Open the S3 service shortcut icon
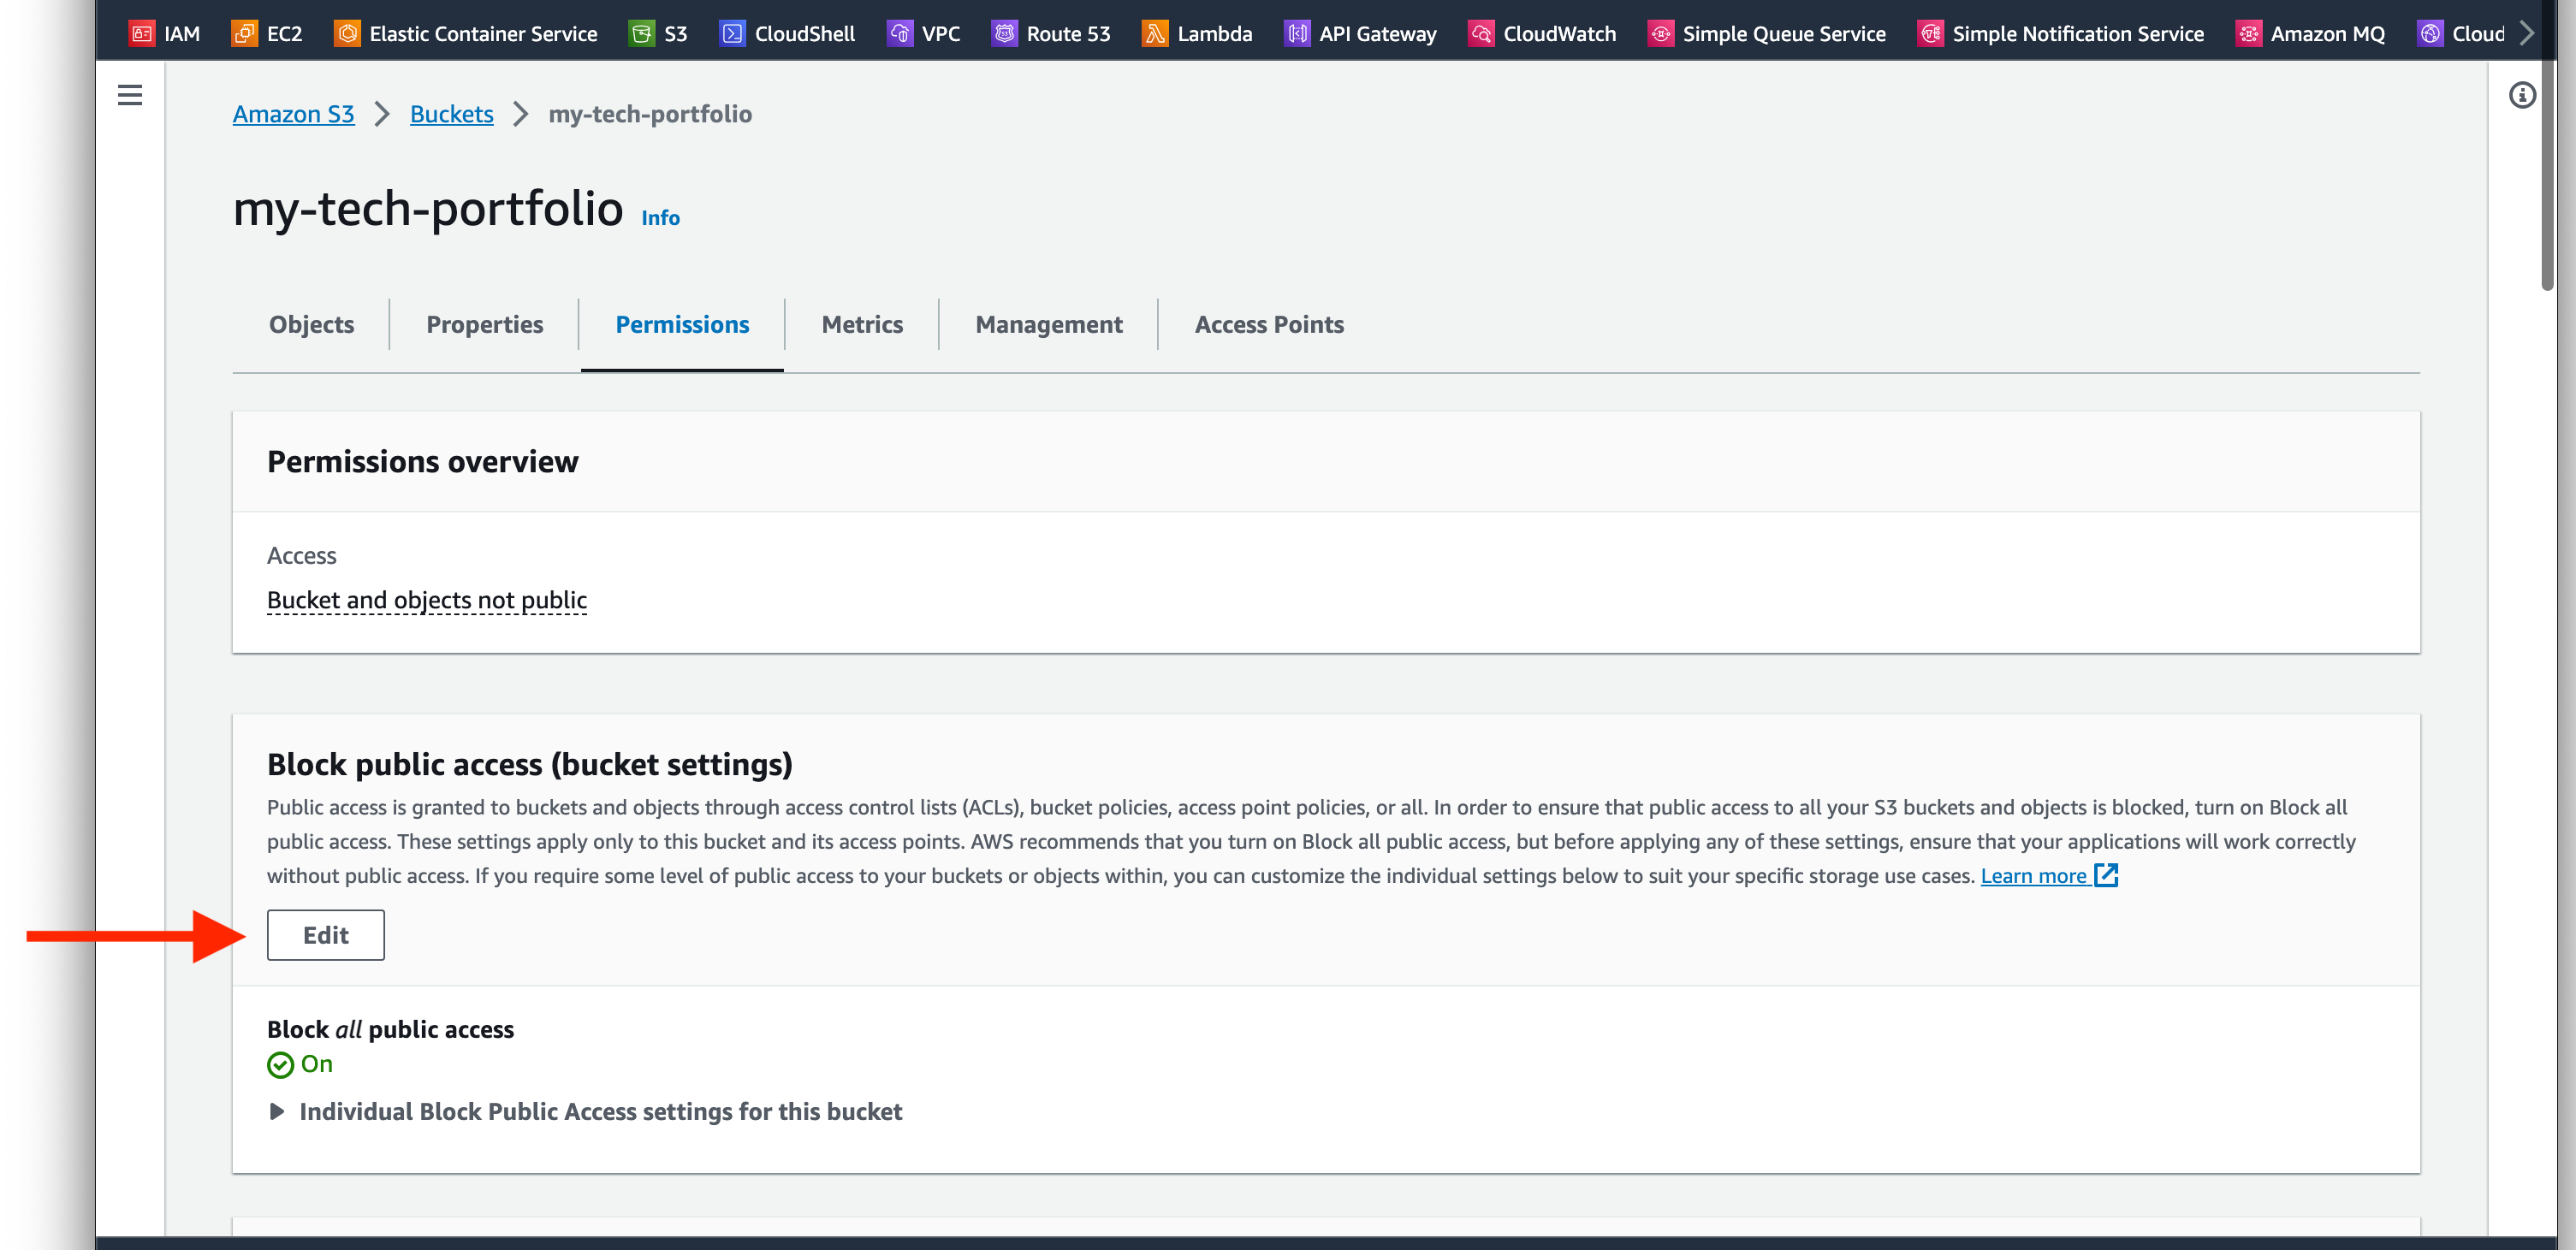2576x1250 pixels. [642, 33]
